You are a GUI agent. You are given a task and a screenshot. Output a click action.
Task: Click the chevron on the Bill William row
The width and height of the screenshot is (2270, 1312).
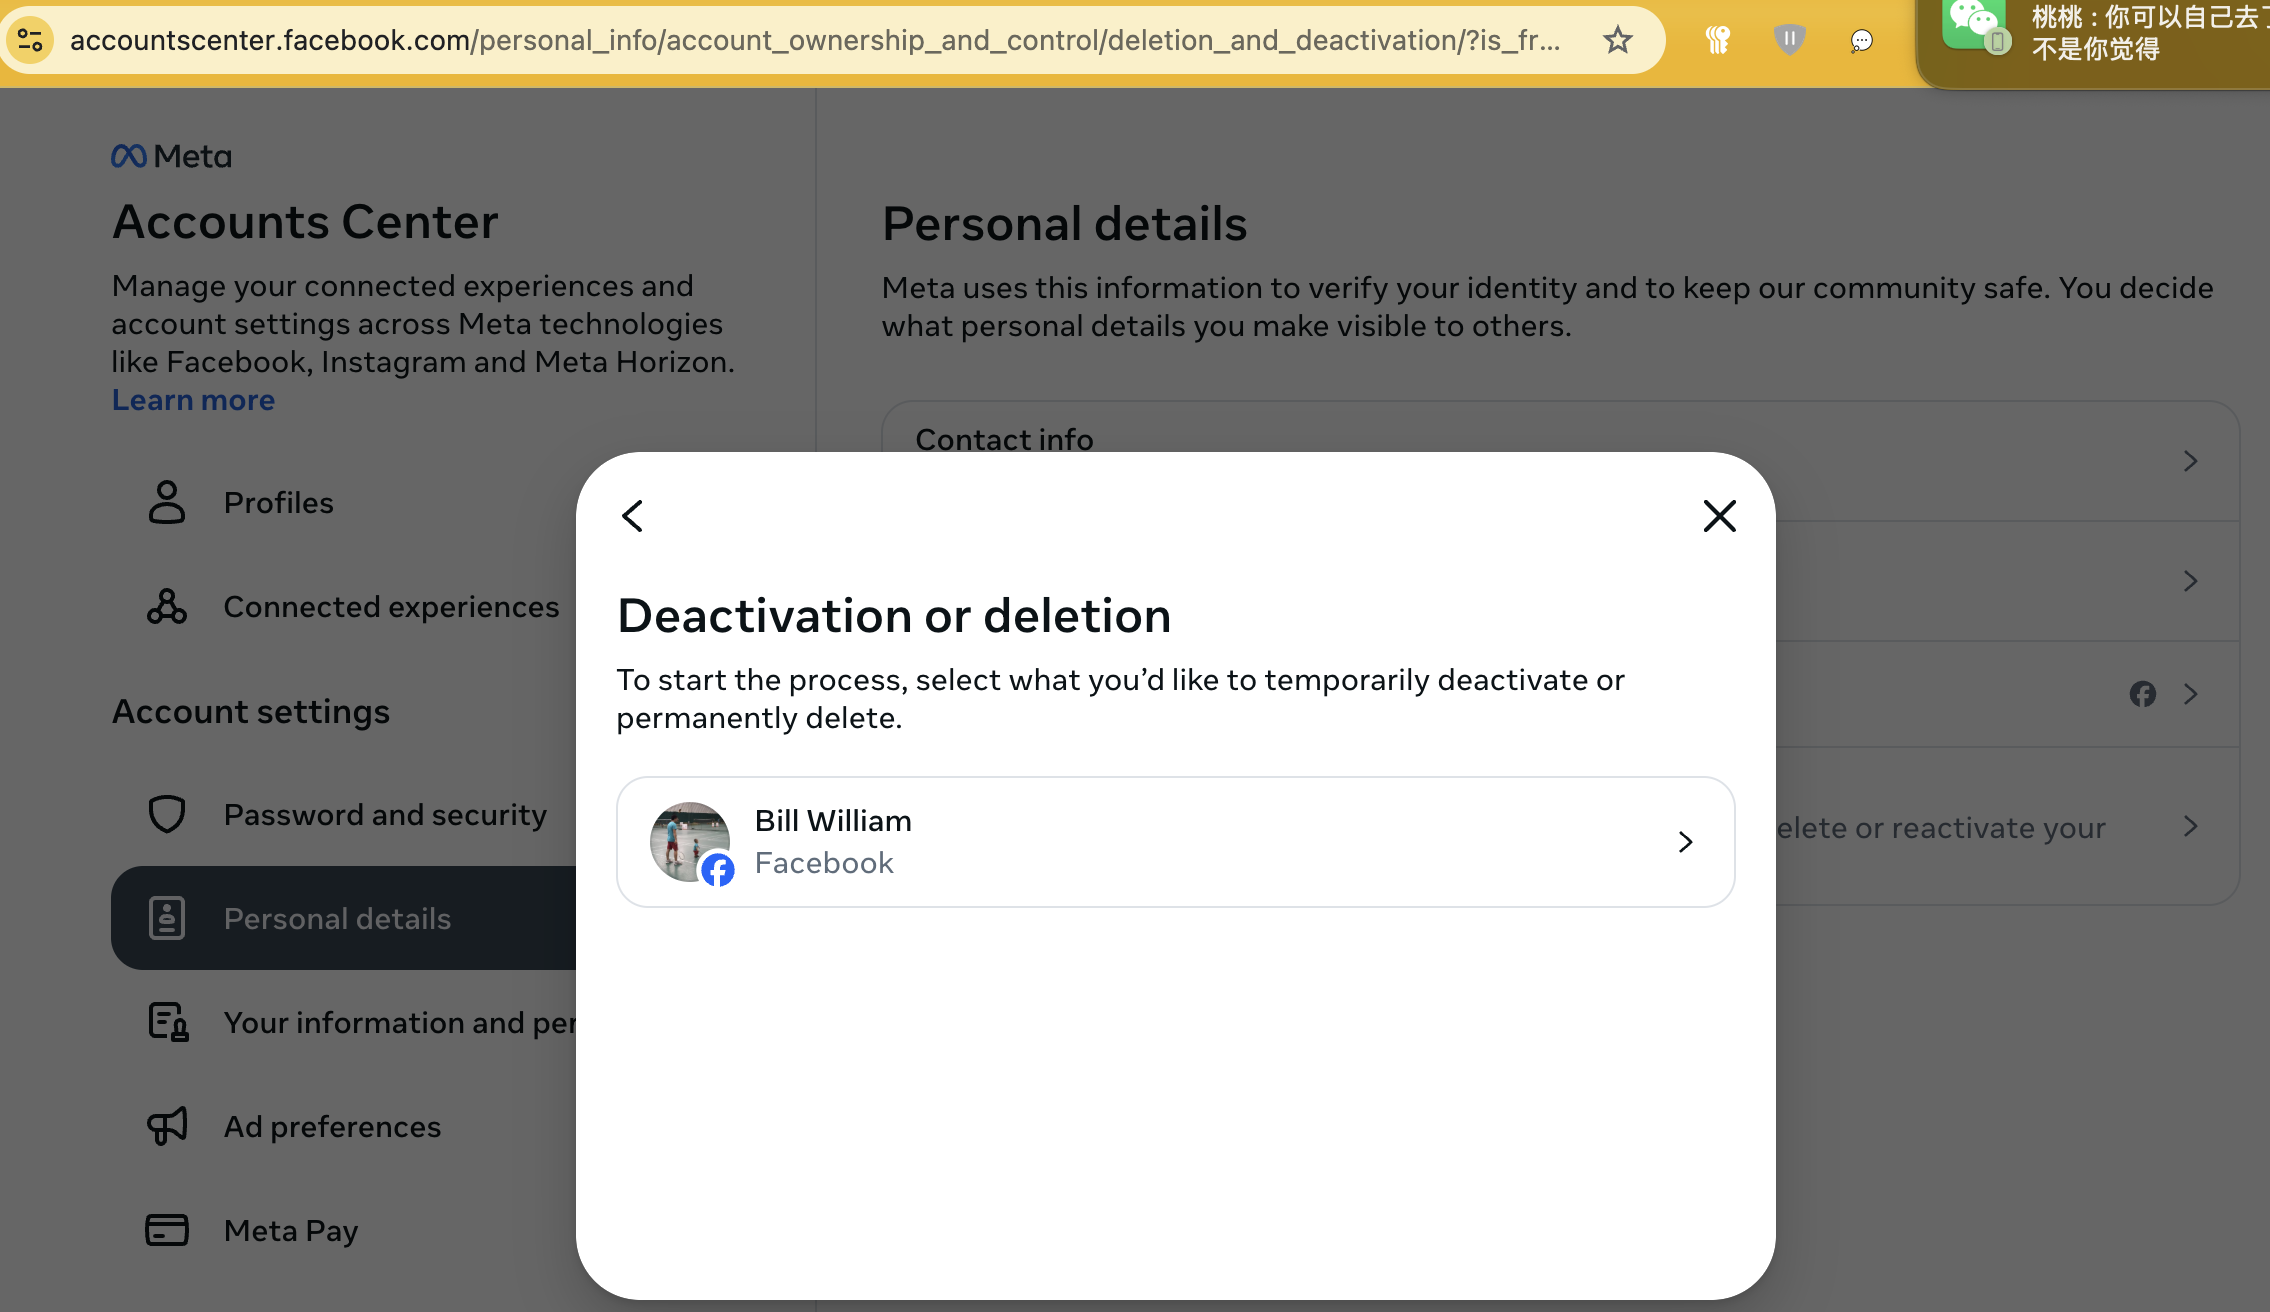click(1685, 842)
